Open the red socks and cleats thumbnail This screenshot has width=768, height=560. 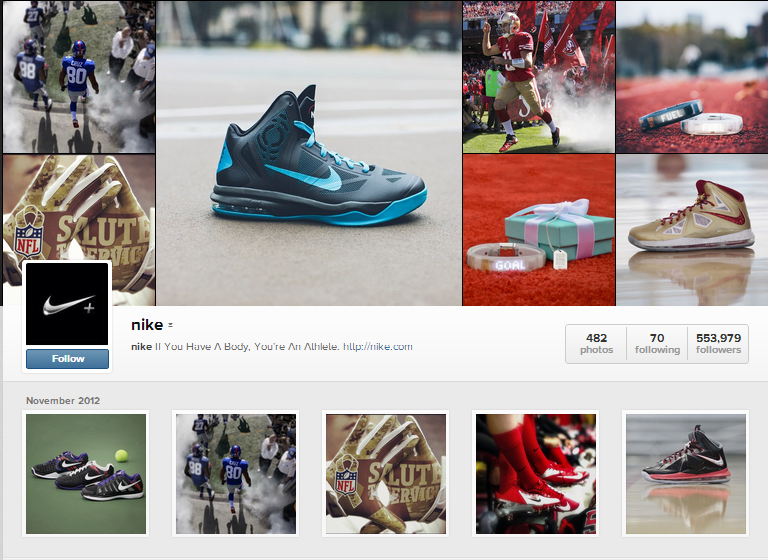536,474
